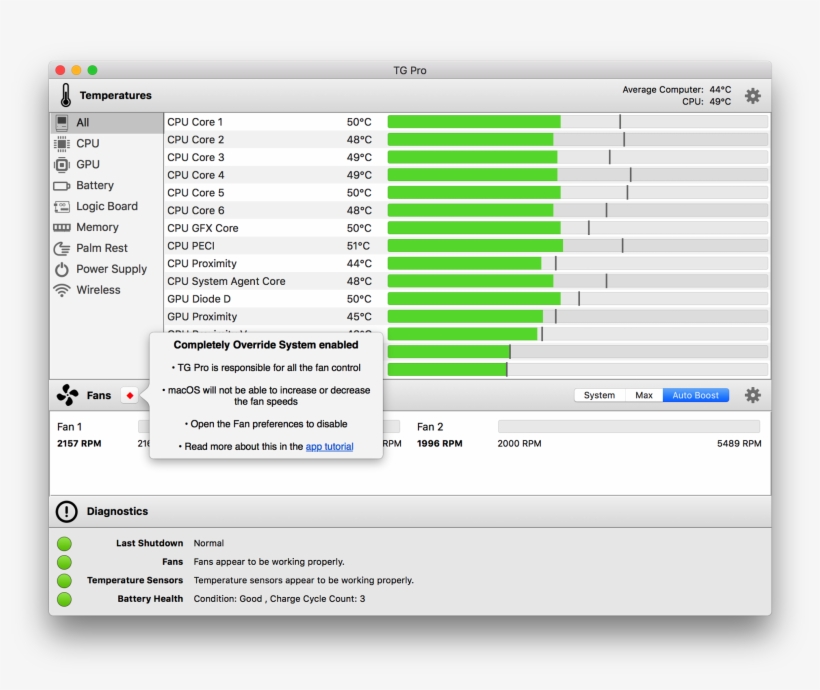The width and height of the screenshot is (820, 690).
Task: Select All in the sensor sidebar
Action: pos(83,122)
